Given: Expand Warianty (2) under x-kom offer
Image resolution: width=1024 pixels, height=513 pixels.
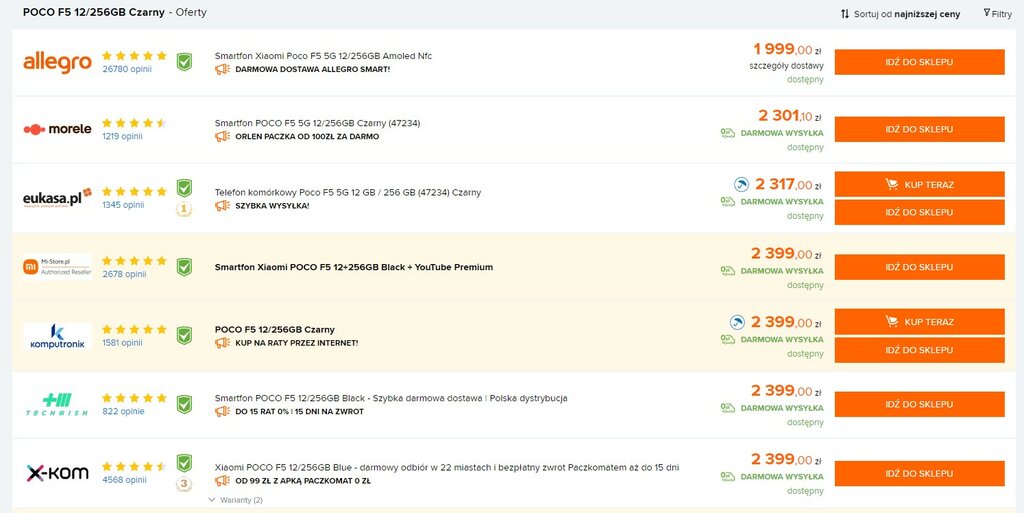Looking at the screenshot, I should (235, 500).
